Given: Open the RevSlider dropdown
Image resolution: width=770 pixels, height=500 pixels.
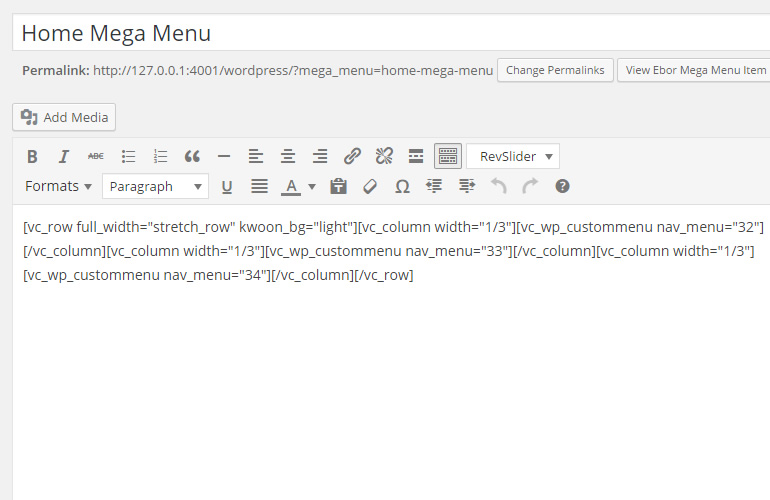Looking at the screenshot, I should click(513, 157).
